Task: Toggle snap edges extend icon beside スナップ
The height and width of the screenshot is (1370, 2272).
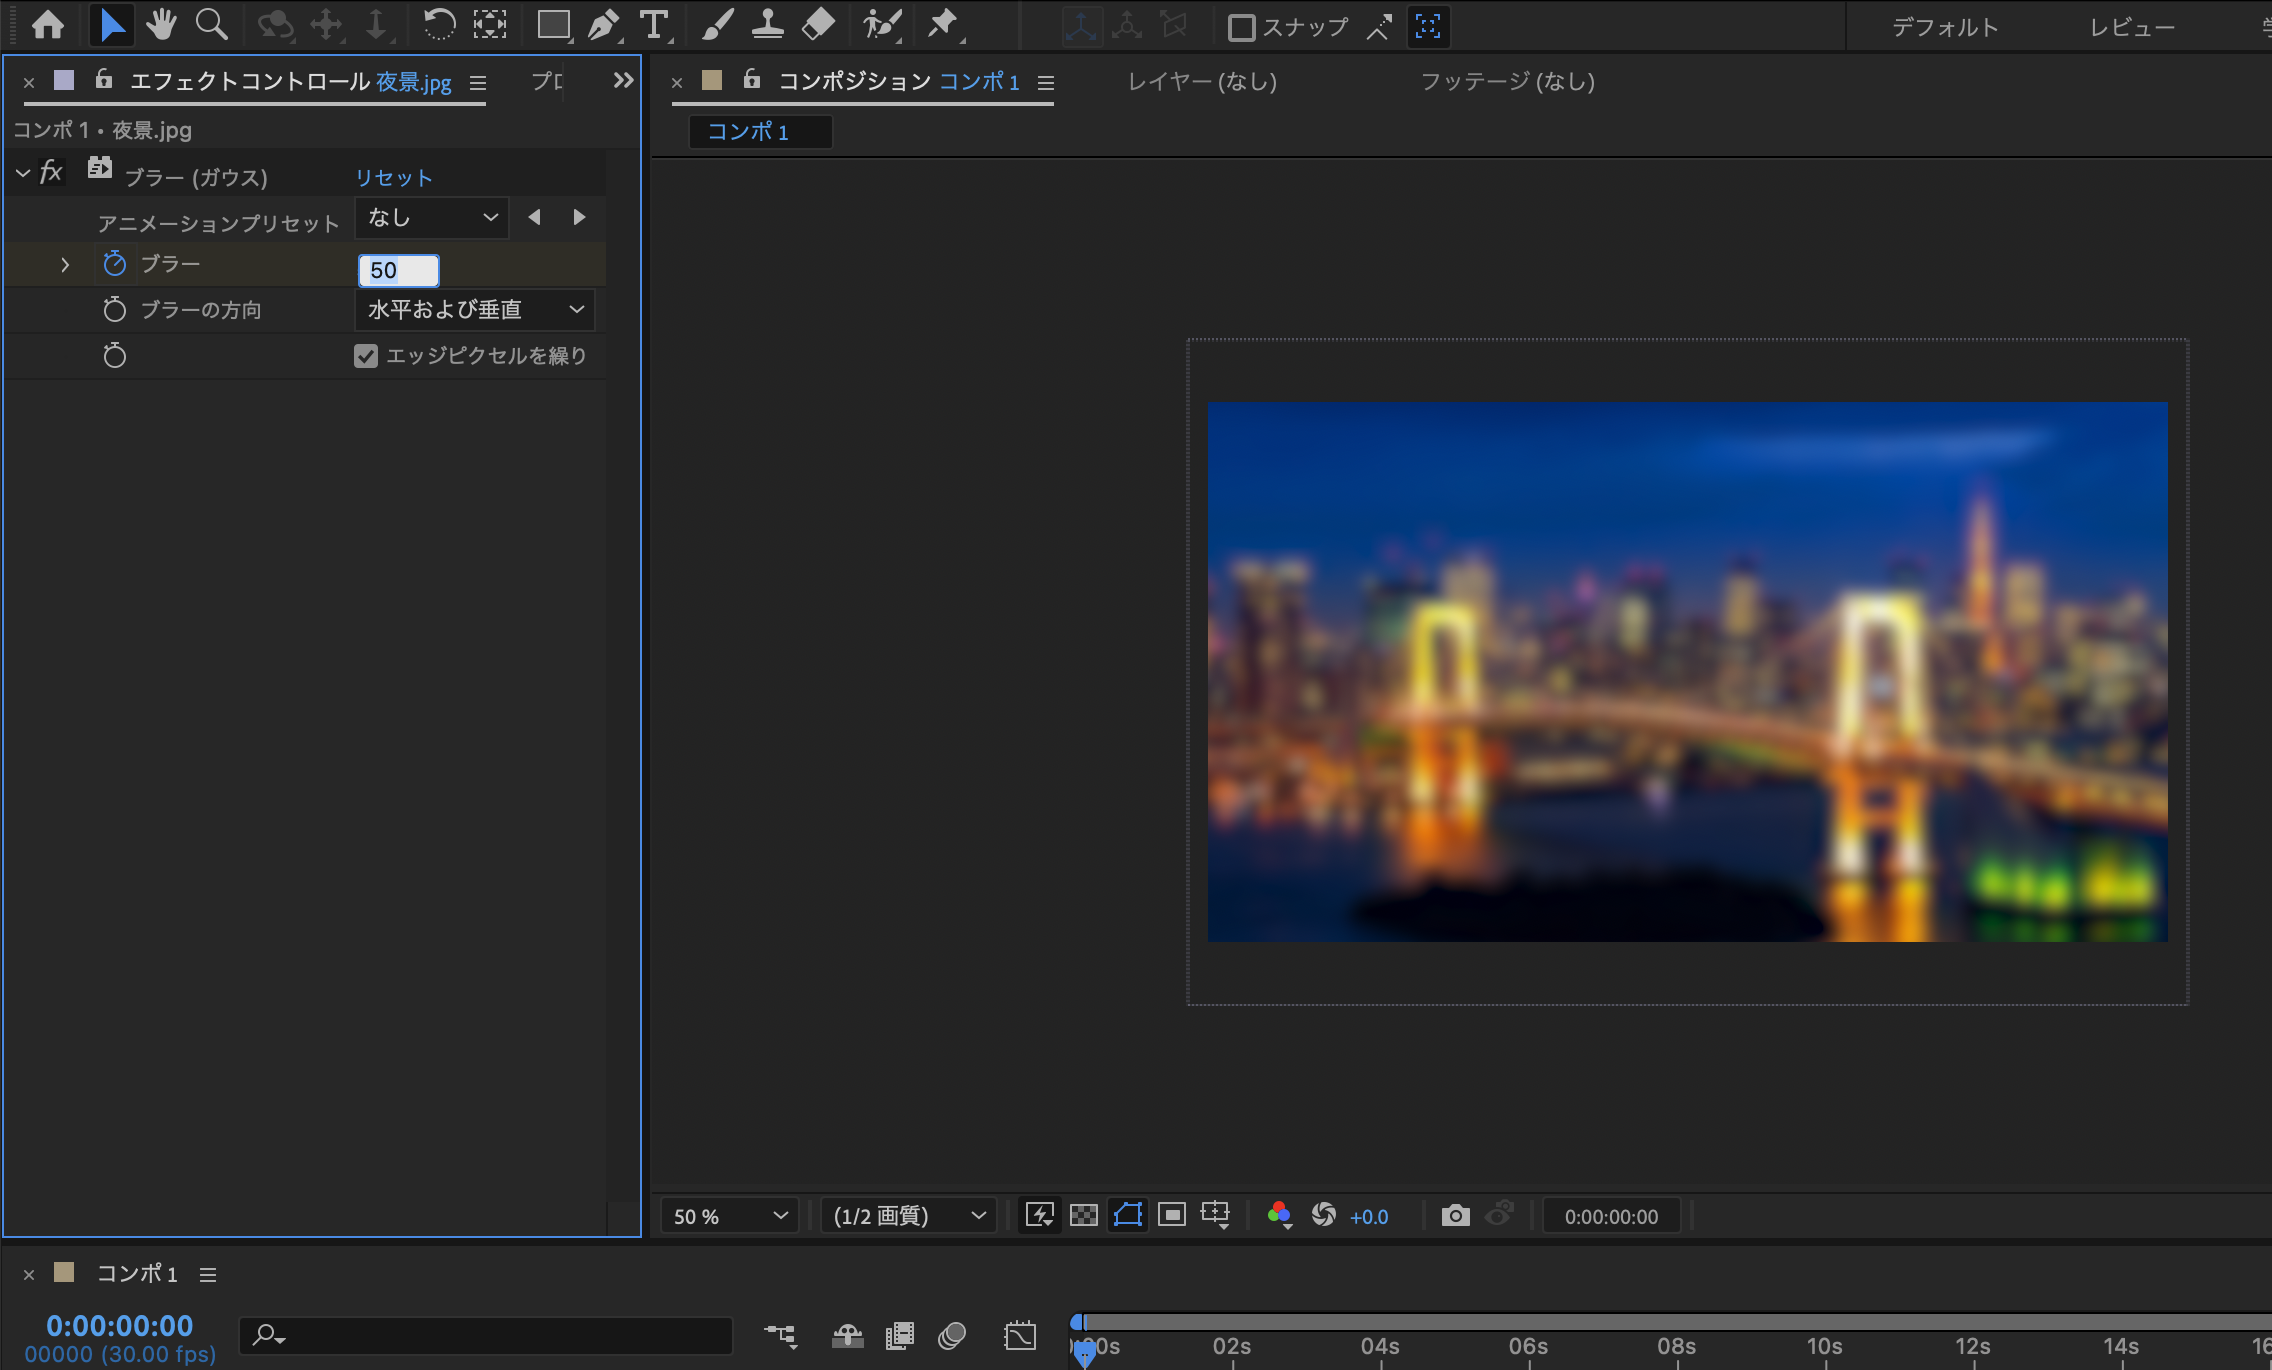Action: click(1379, 27)
